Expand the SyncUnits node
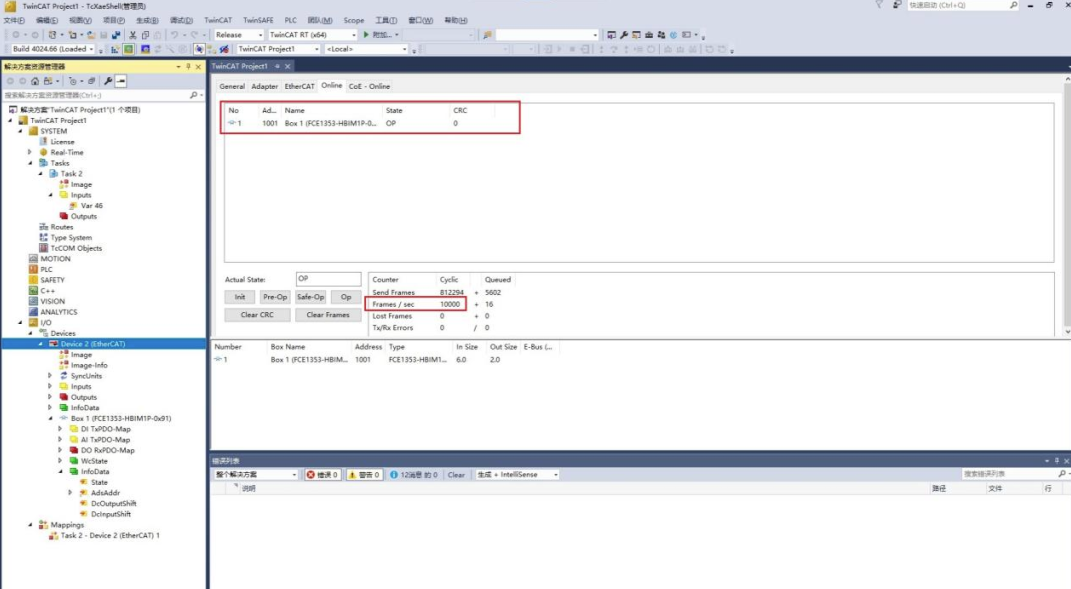The width and height of the screenshot is (1071, 589). coord(50,376)
